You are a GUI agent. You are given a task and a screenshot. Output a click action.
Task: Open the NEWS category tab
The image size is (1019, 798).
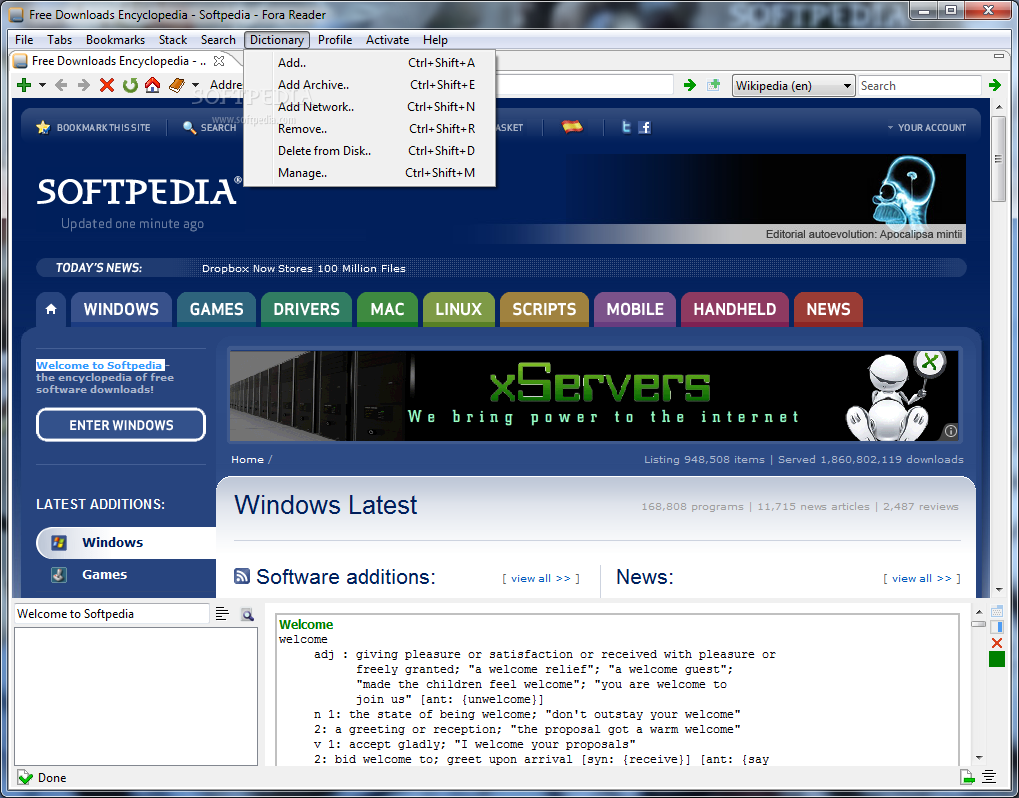pyautogui.click(x=828, y=309)
